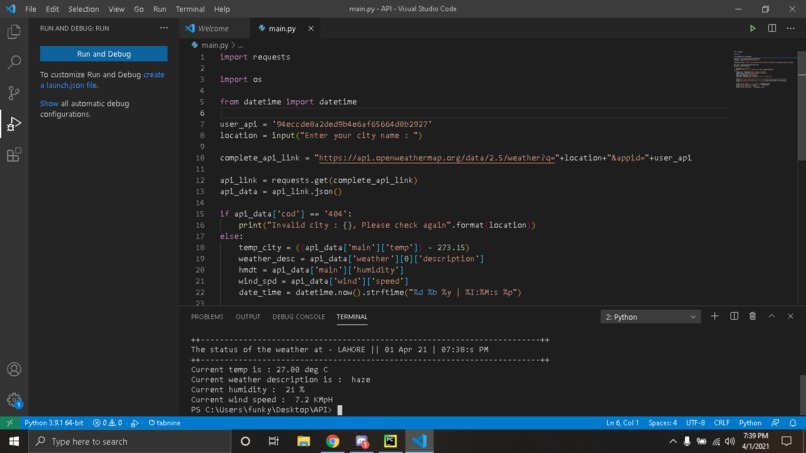This screenshot has height=453, width=806.
Task: Open the Manage gear icon
Action: point(14,400)
